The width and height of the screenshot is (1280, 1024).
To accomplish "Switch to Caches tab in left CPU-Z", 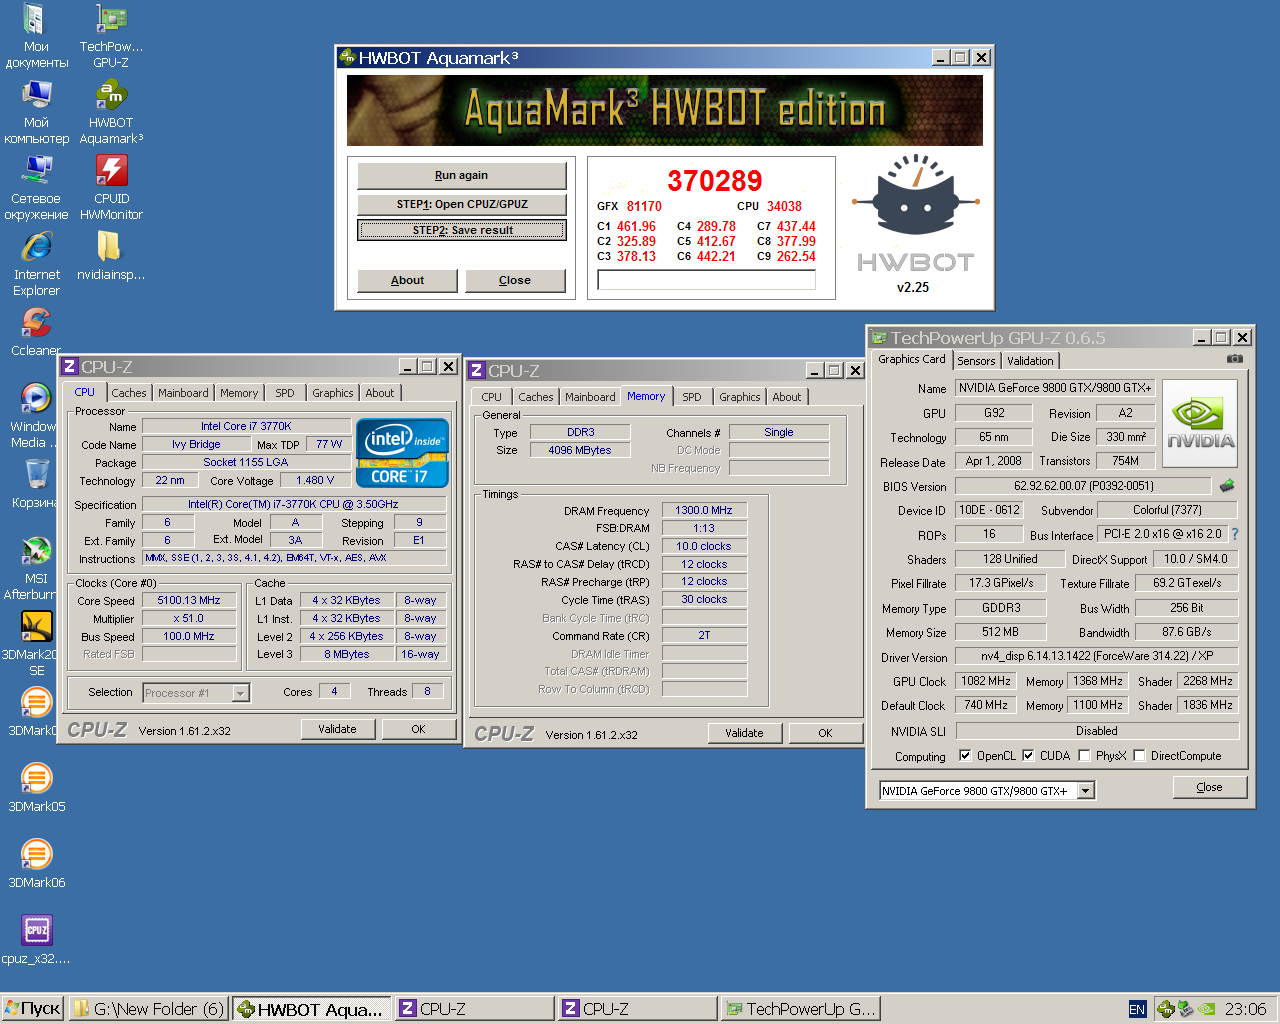I will pos(129,393).
